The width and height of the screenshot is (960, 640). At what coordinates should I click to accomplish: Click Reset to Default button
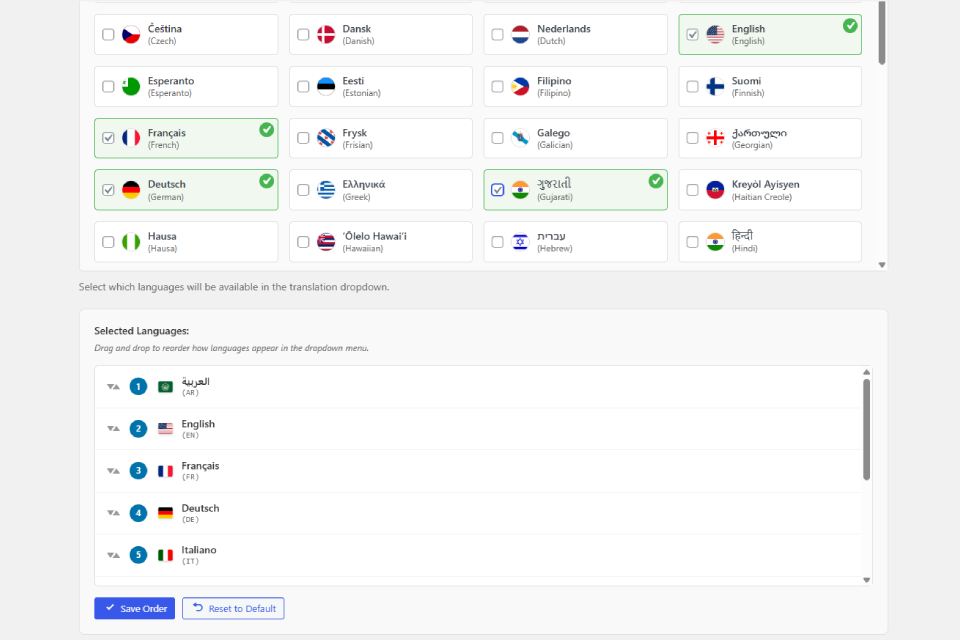point(233,608)
